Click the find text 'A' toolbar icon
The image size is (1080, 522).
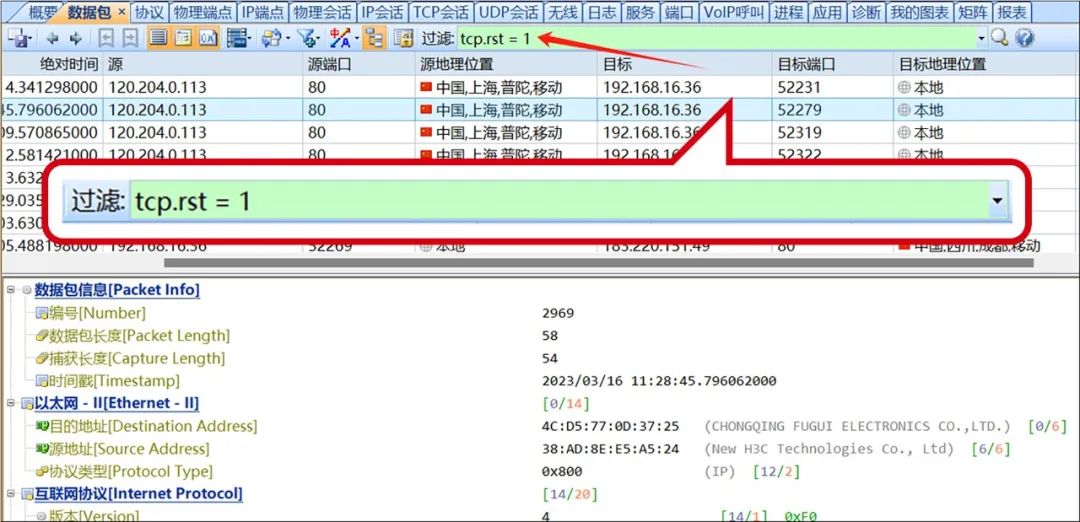click(339, 38)
